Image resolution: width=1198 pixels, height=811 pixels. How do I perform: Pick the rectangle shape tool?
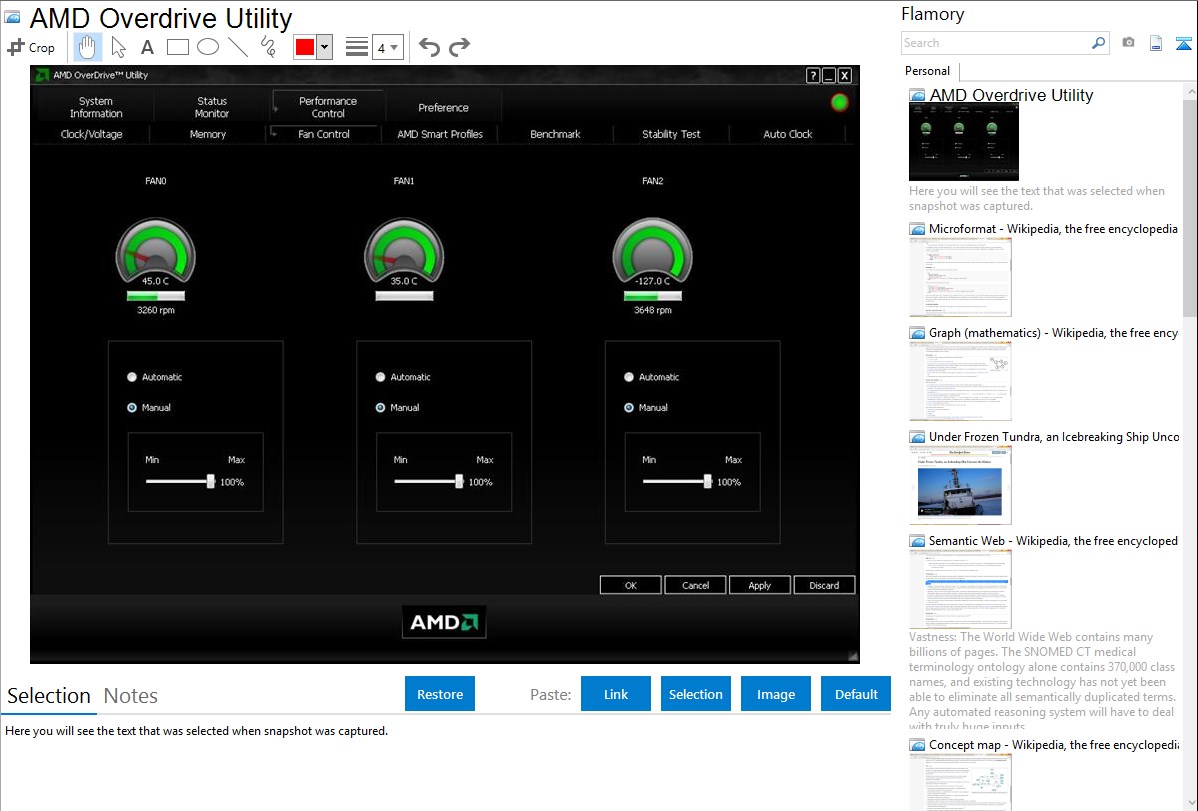[x=178, y=47]
